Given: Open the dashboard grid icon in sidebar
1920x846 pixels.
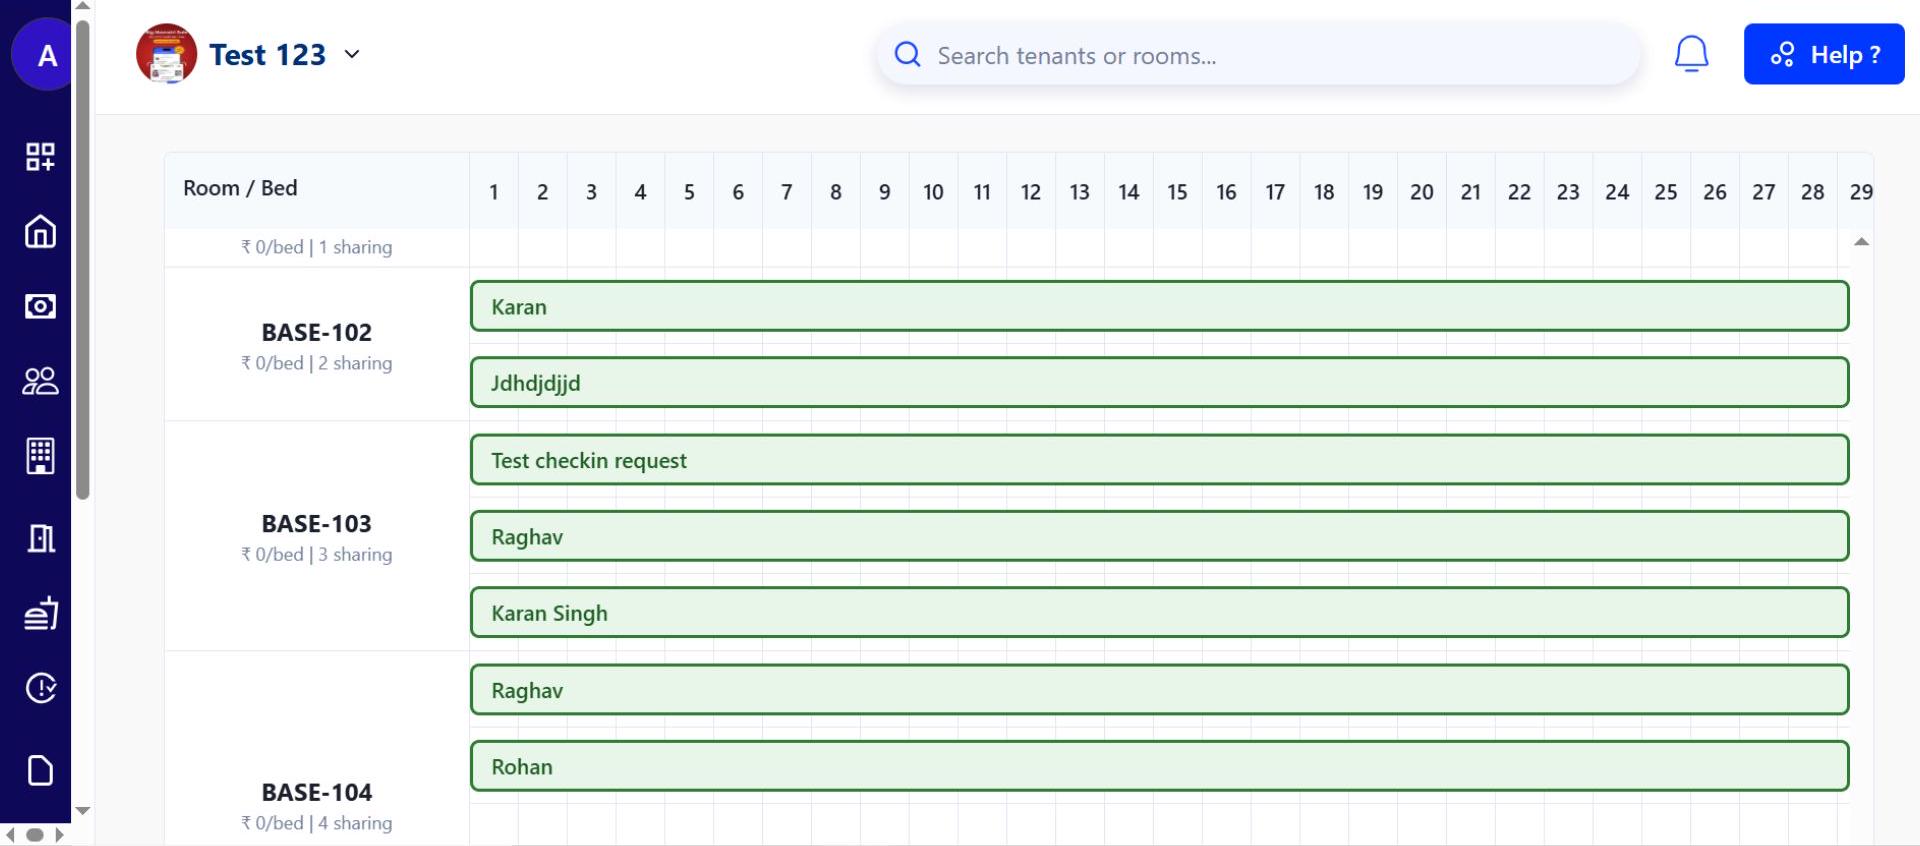Looking at the screenshot, I should (x=40, y=156).
